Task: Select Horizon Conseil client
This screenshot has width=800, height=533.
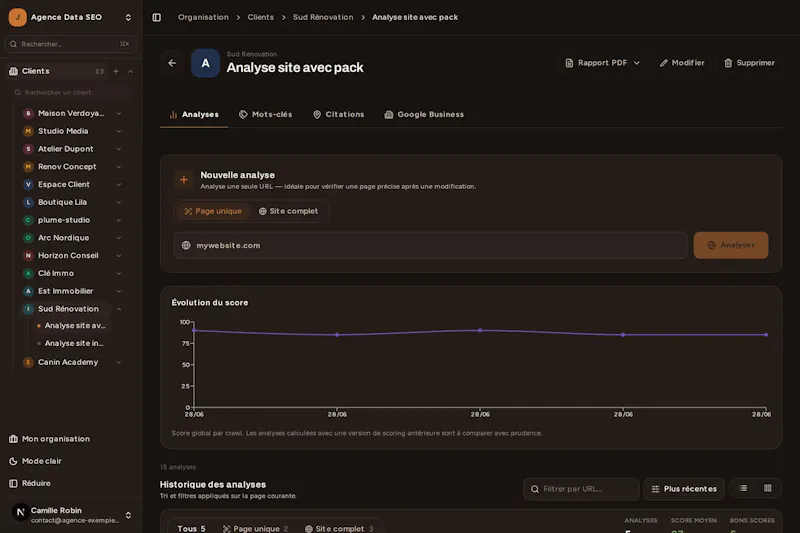Action: click(68, 256)
